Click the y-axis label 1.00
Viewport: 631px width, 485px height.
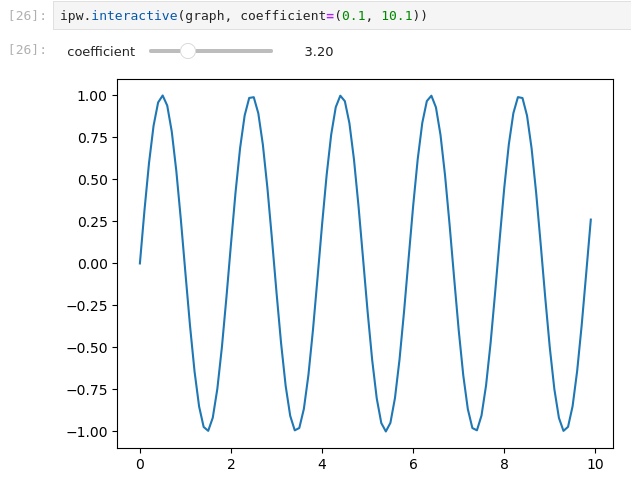click(92, 96)
